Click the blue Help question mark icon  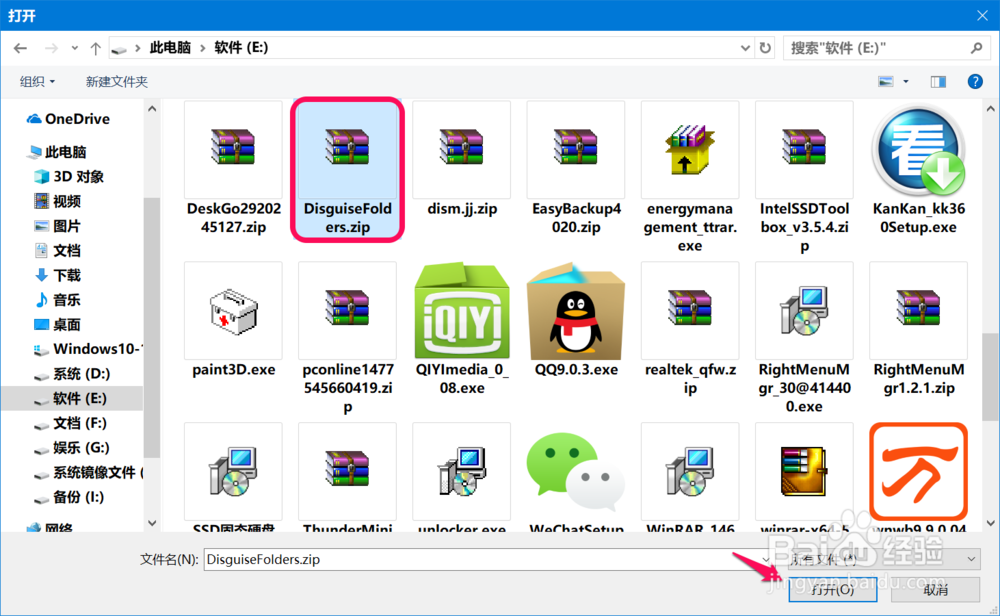tap(975, 81)
